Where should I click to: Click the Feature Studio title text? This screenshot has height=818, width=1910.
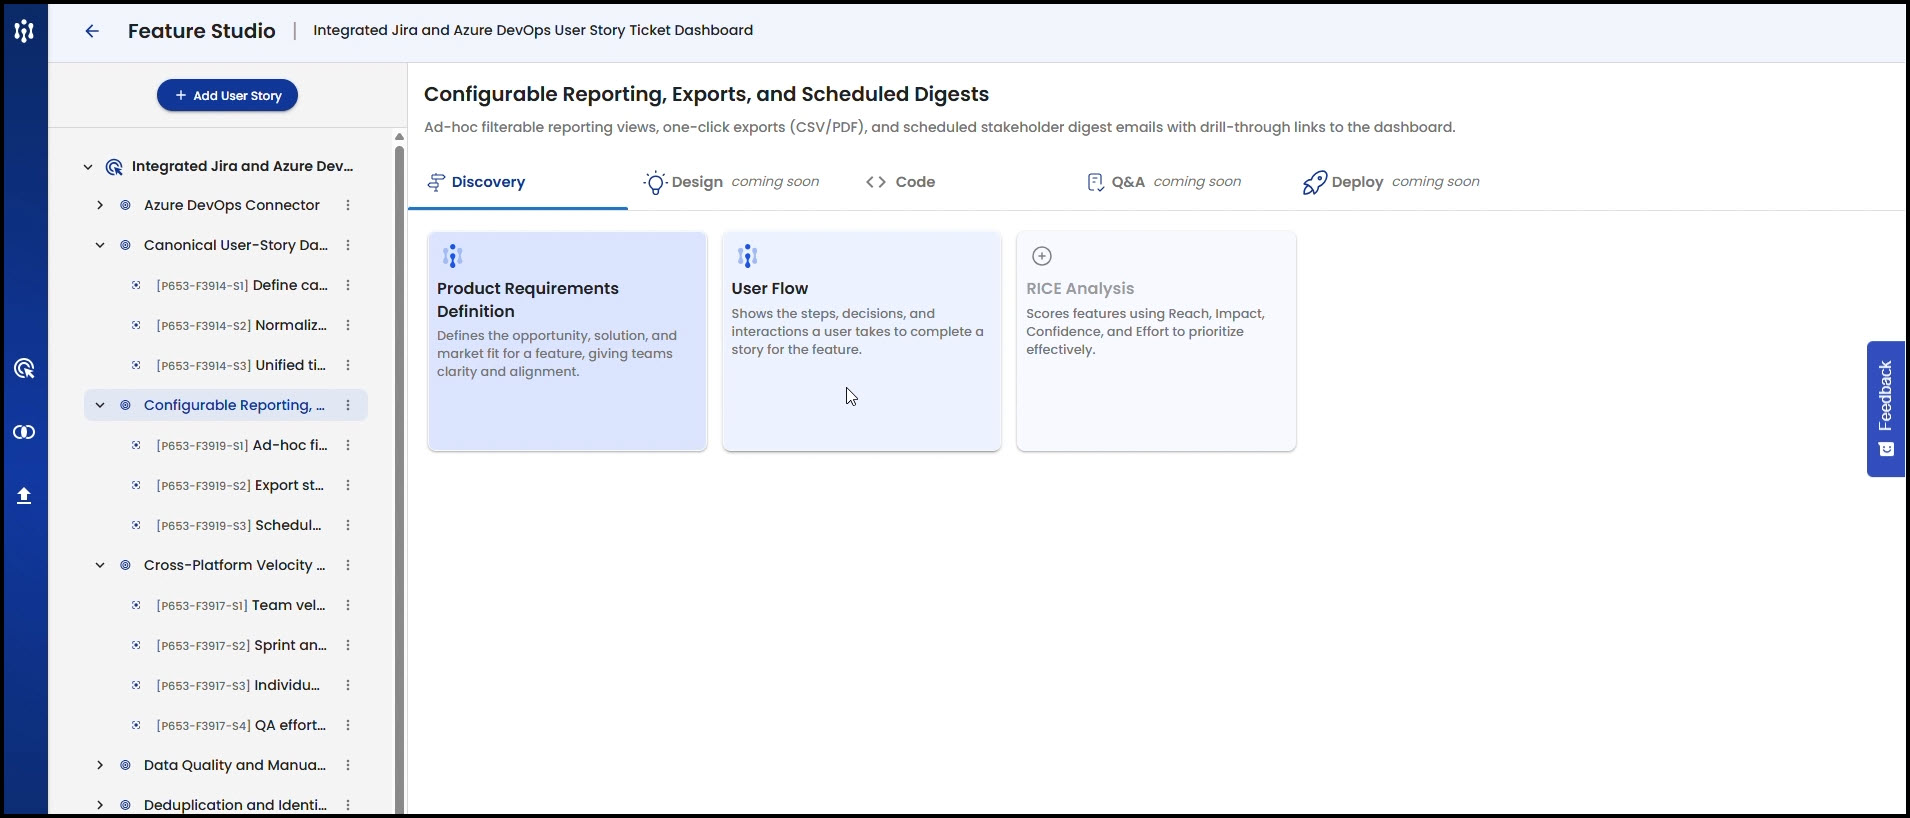202,31
